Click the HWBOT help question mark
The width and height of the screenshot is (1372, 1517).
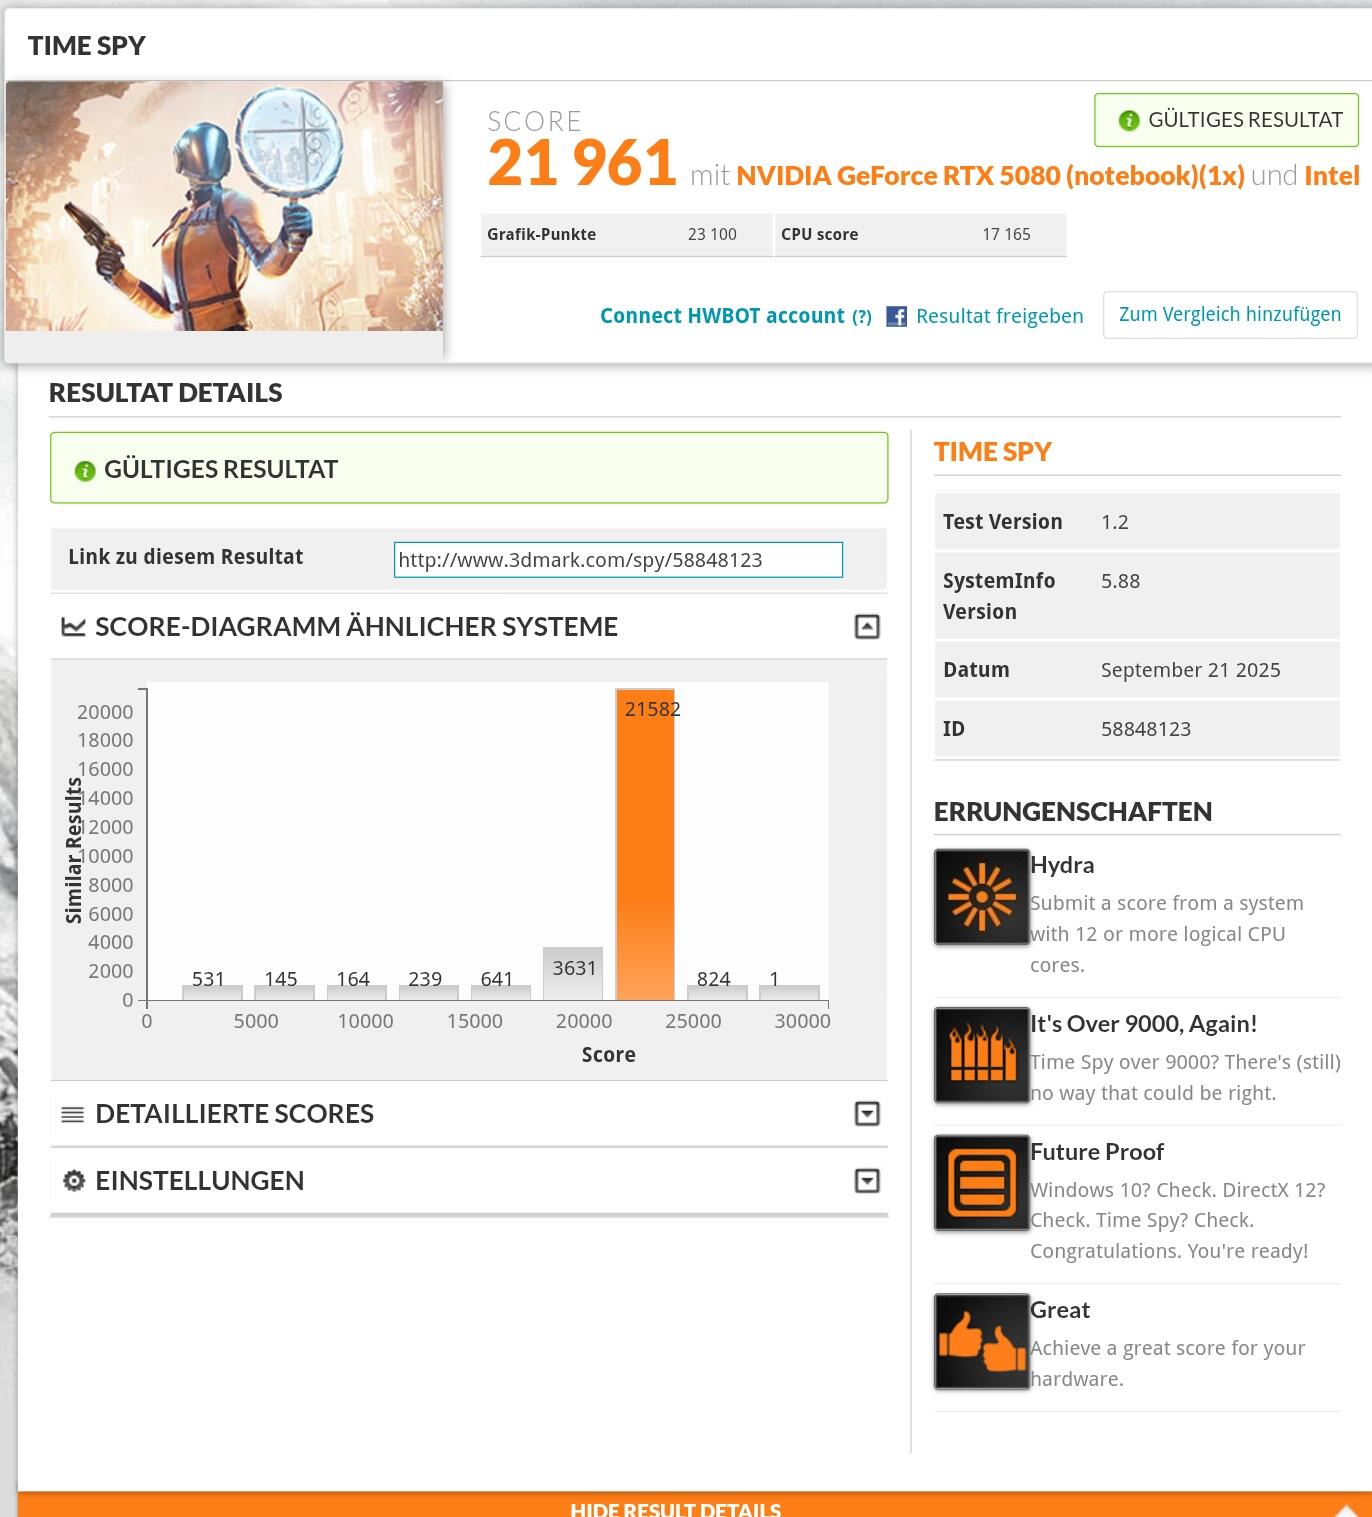pyautogui.click(x=862, y=317)
